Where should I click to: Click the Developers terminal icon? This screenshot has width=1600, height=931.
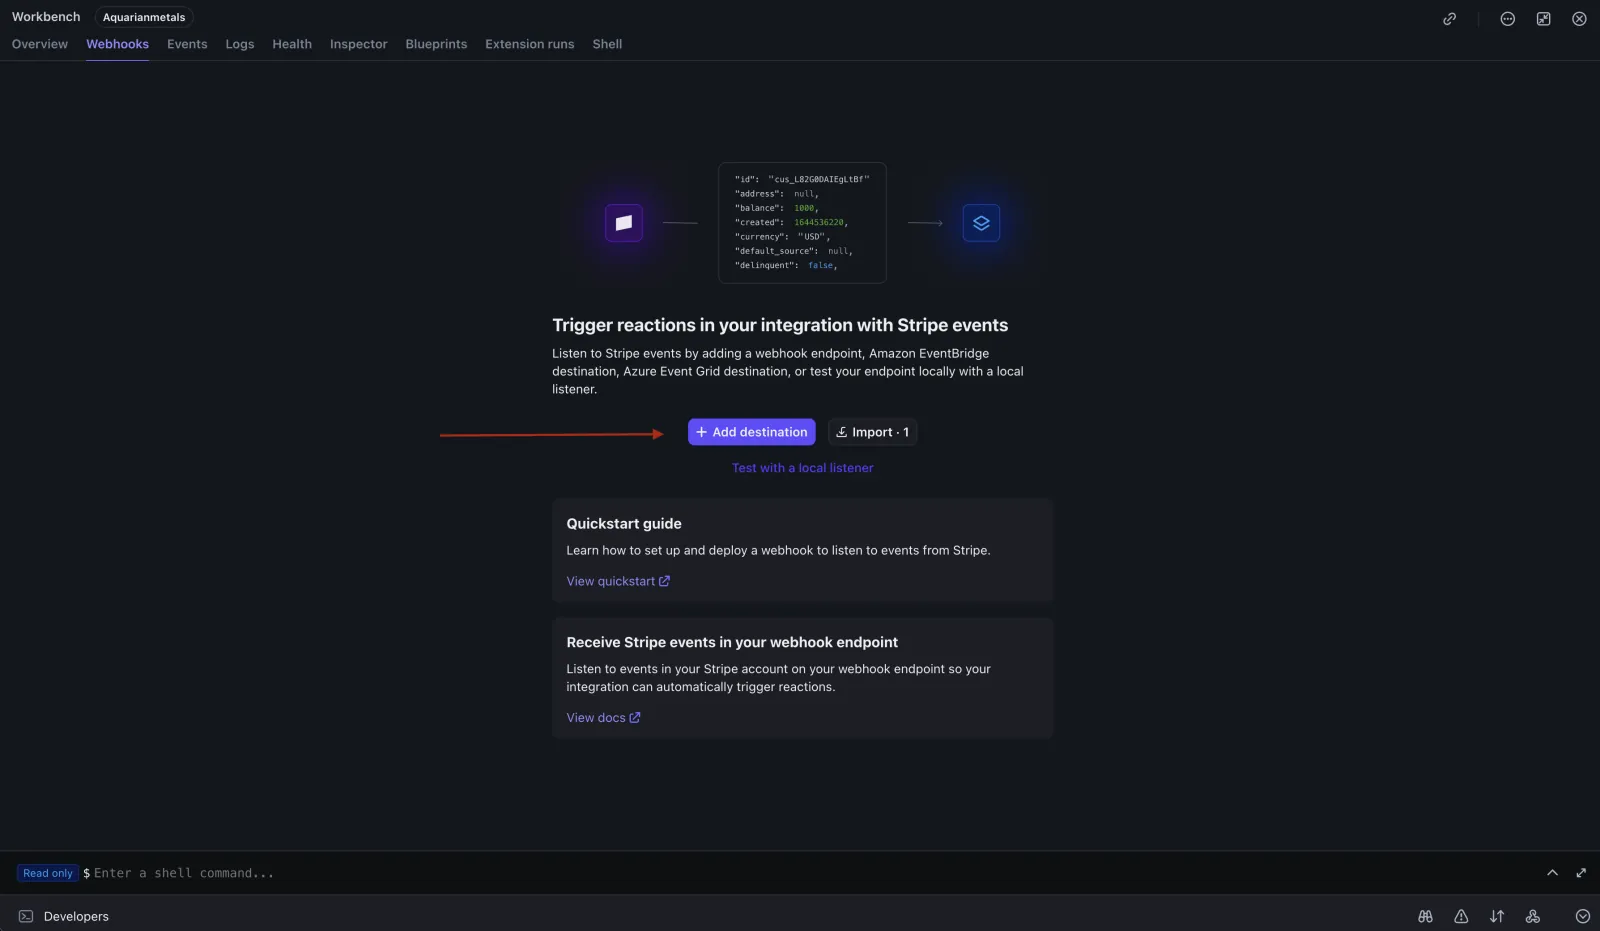26,916
